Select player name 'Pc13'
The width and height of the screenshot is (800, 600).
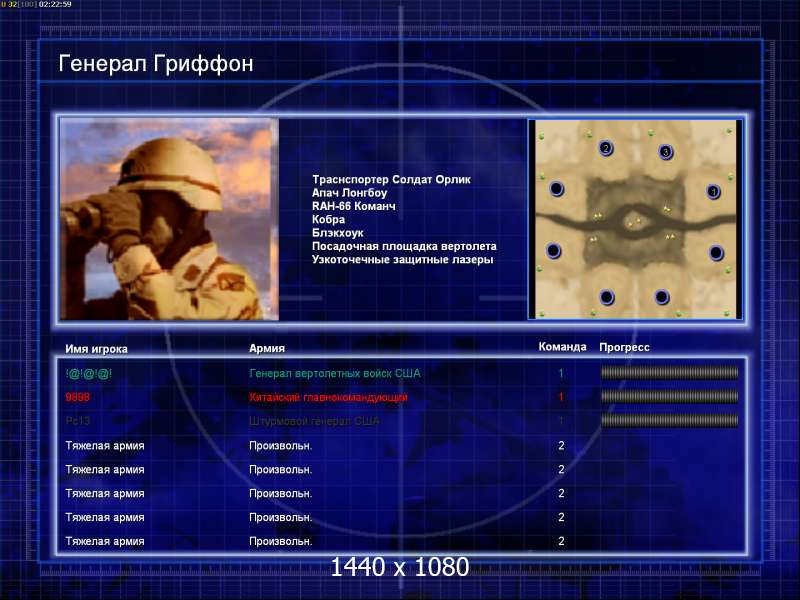pyautogui.click(x=78, y=421)
